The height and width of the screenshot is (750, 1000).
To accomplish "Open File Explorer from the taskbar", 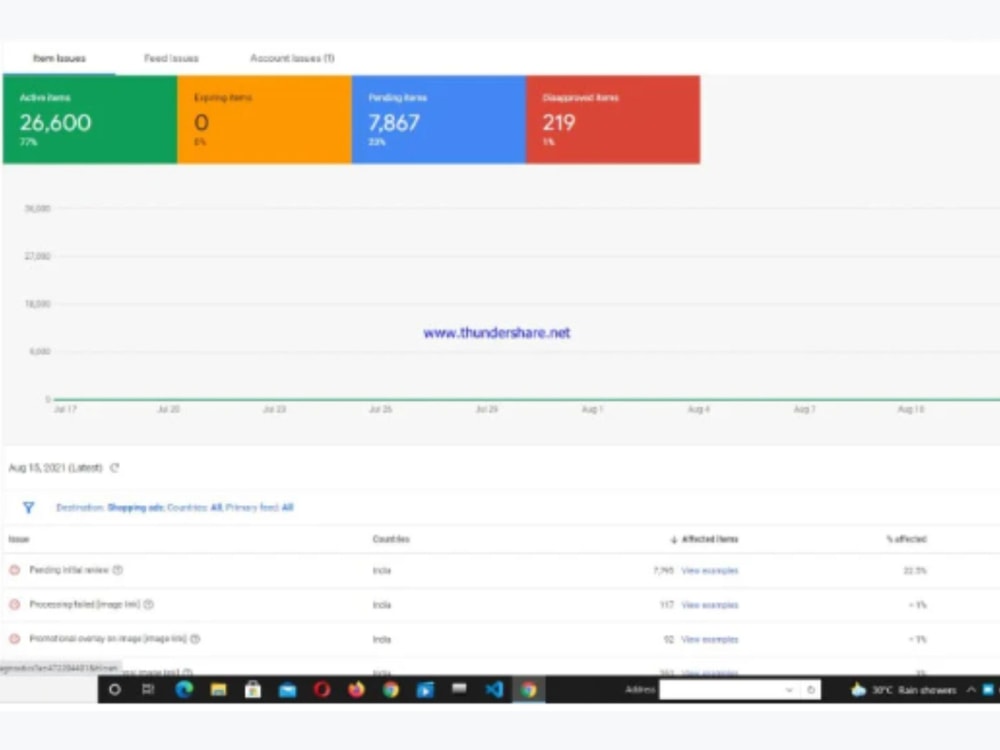I will (x=219, y=689).
